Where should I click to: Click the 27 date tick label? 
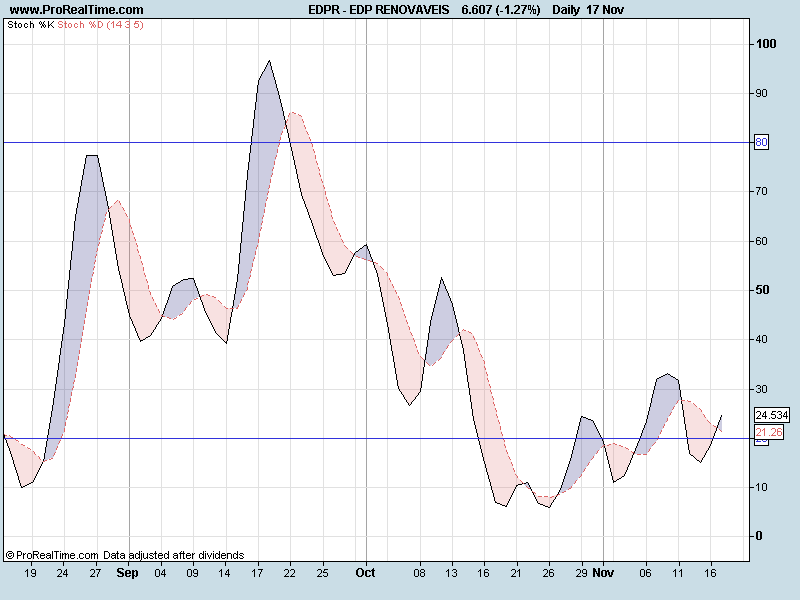coord(95,573)
